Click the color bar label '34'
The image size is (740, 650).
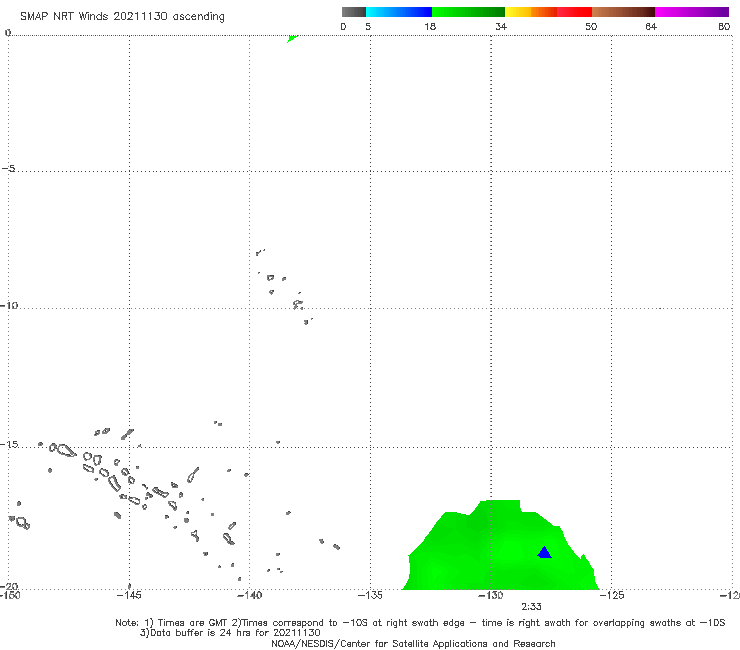501,26
